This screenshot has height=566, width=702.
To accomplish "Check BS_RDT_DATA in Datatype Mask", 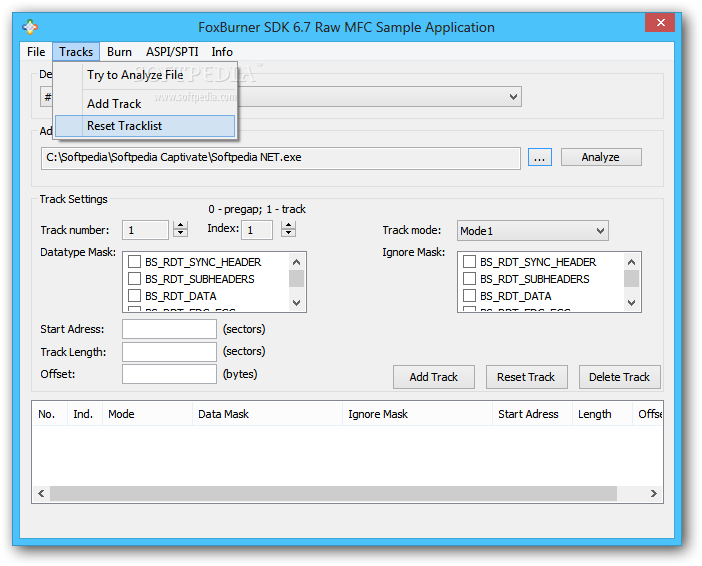I will click(x=134, y=296).
